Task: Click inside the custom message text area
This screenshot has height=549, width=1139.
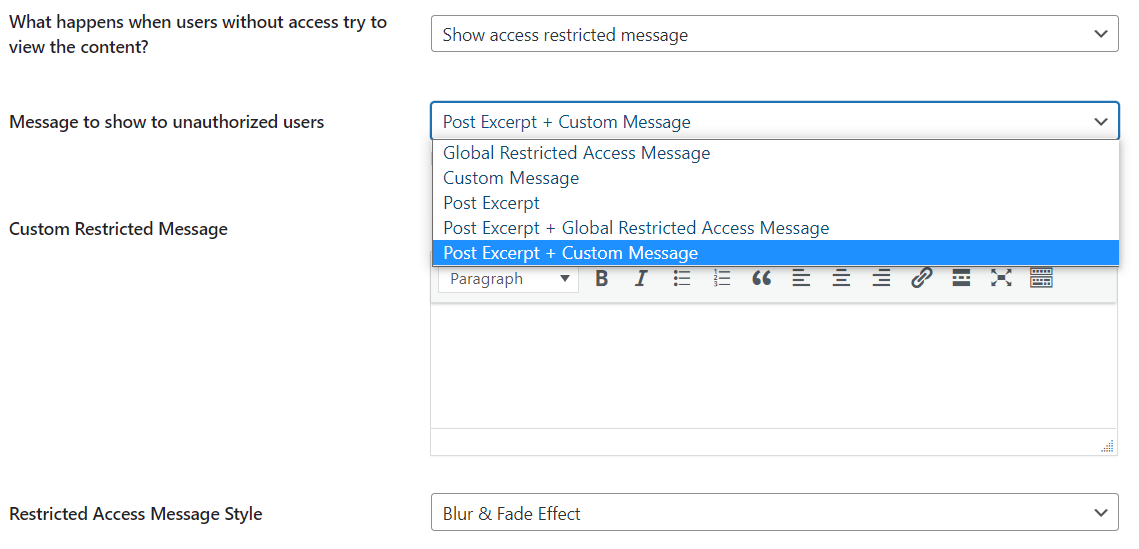Action: click(x=774, y=365)
